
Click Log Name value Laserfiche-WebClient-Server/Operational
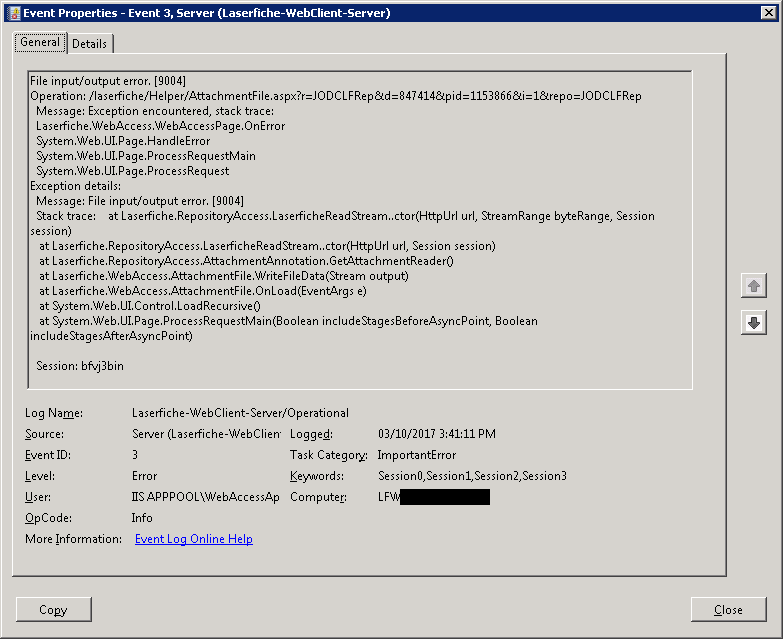tap(240, 413)
